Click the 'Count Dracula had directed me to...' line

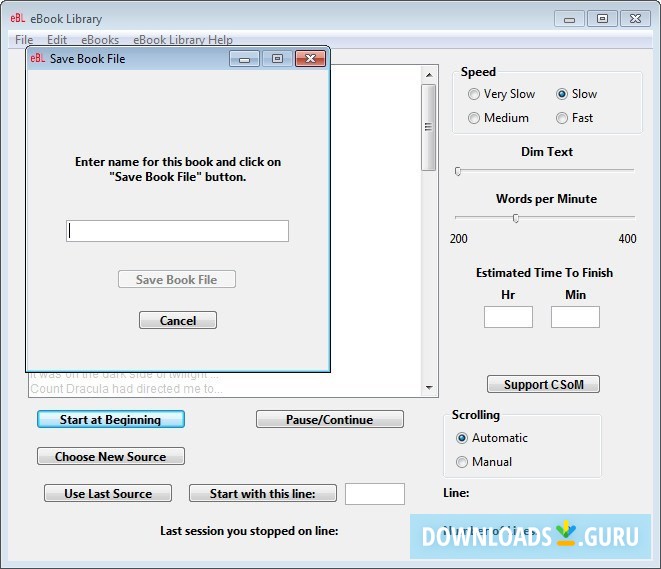tap(126, 389)
